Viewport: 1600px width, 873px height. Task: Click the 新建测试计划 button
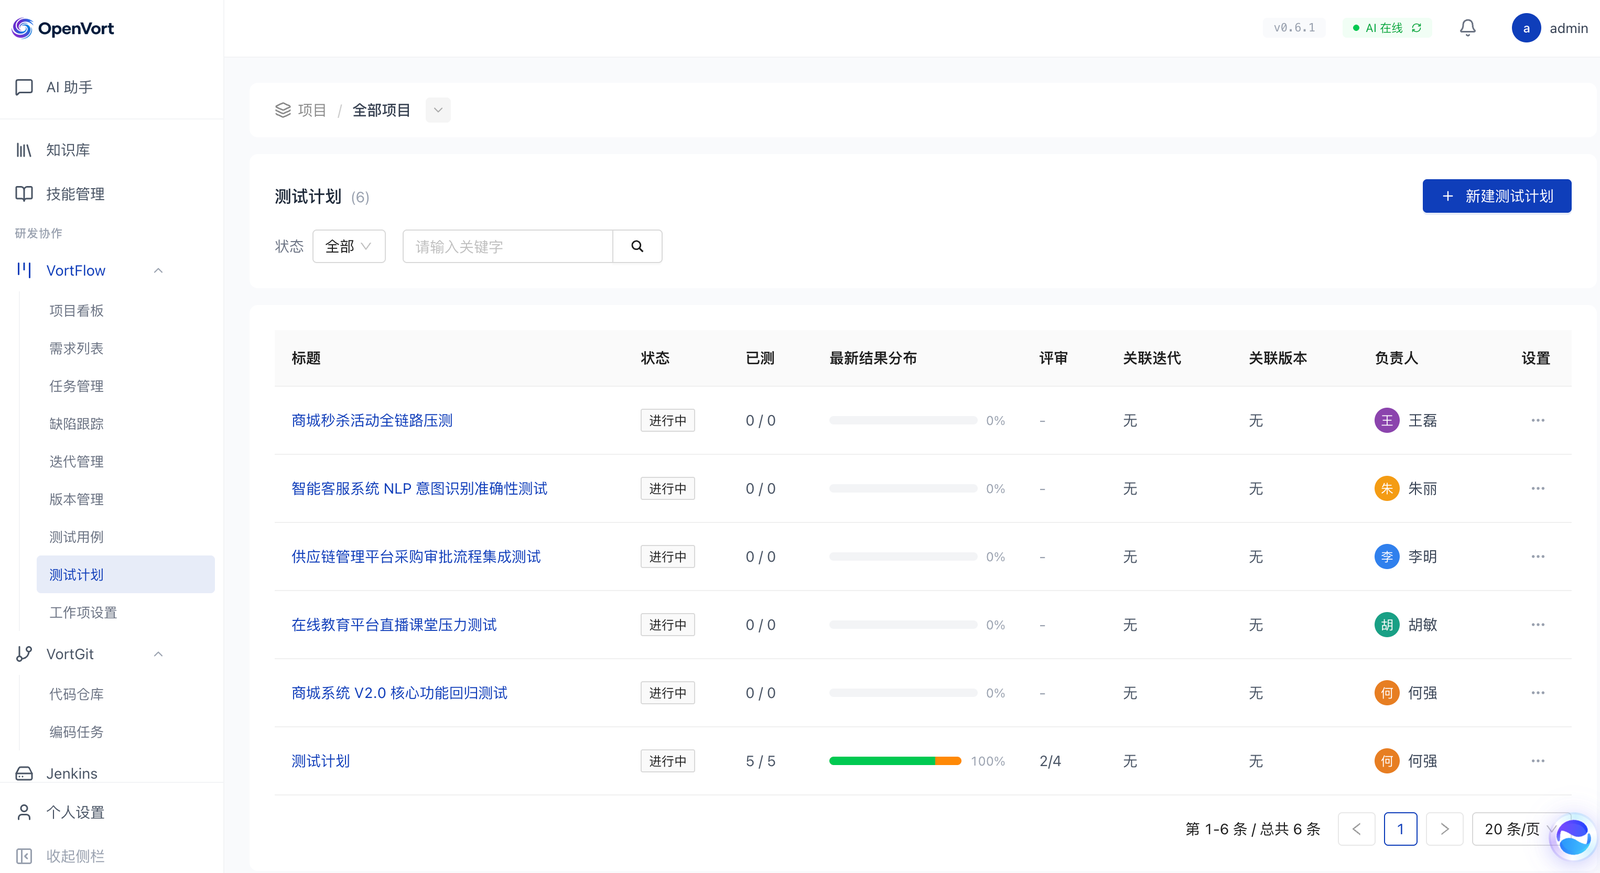1496,196
